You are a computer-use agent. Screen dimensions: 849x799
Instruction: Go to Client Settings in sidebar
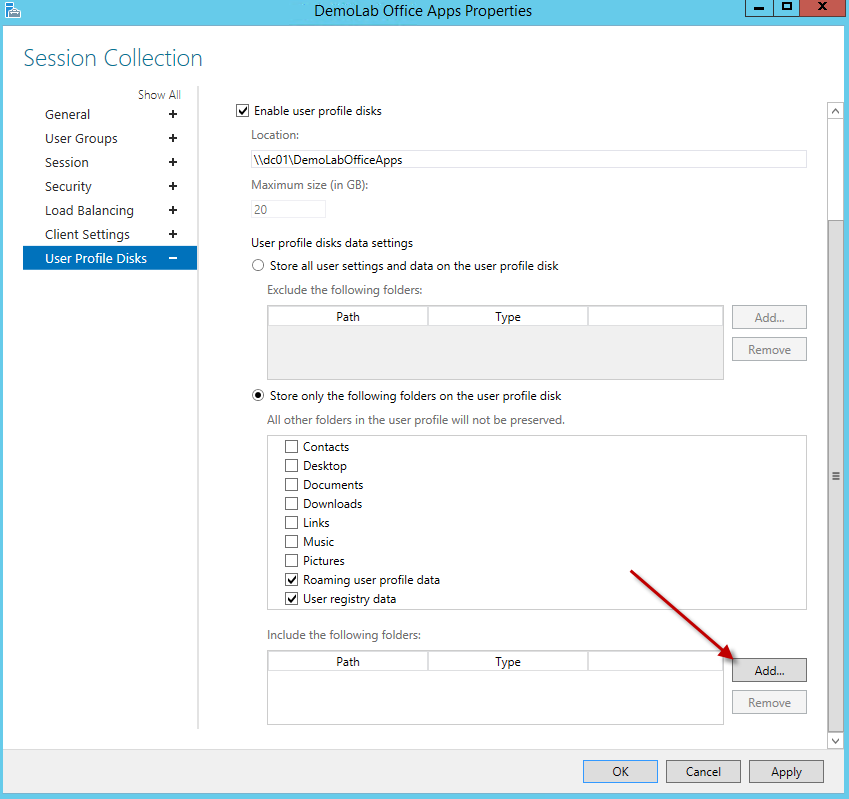[x=87, y=235]
